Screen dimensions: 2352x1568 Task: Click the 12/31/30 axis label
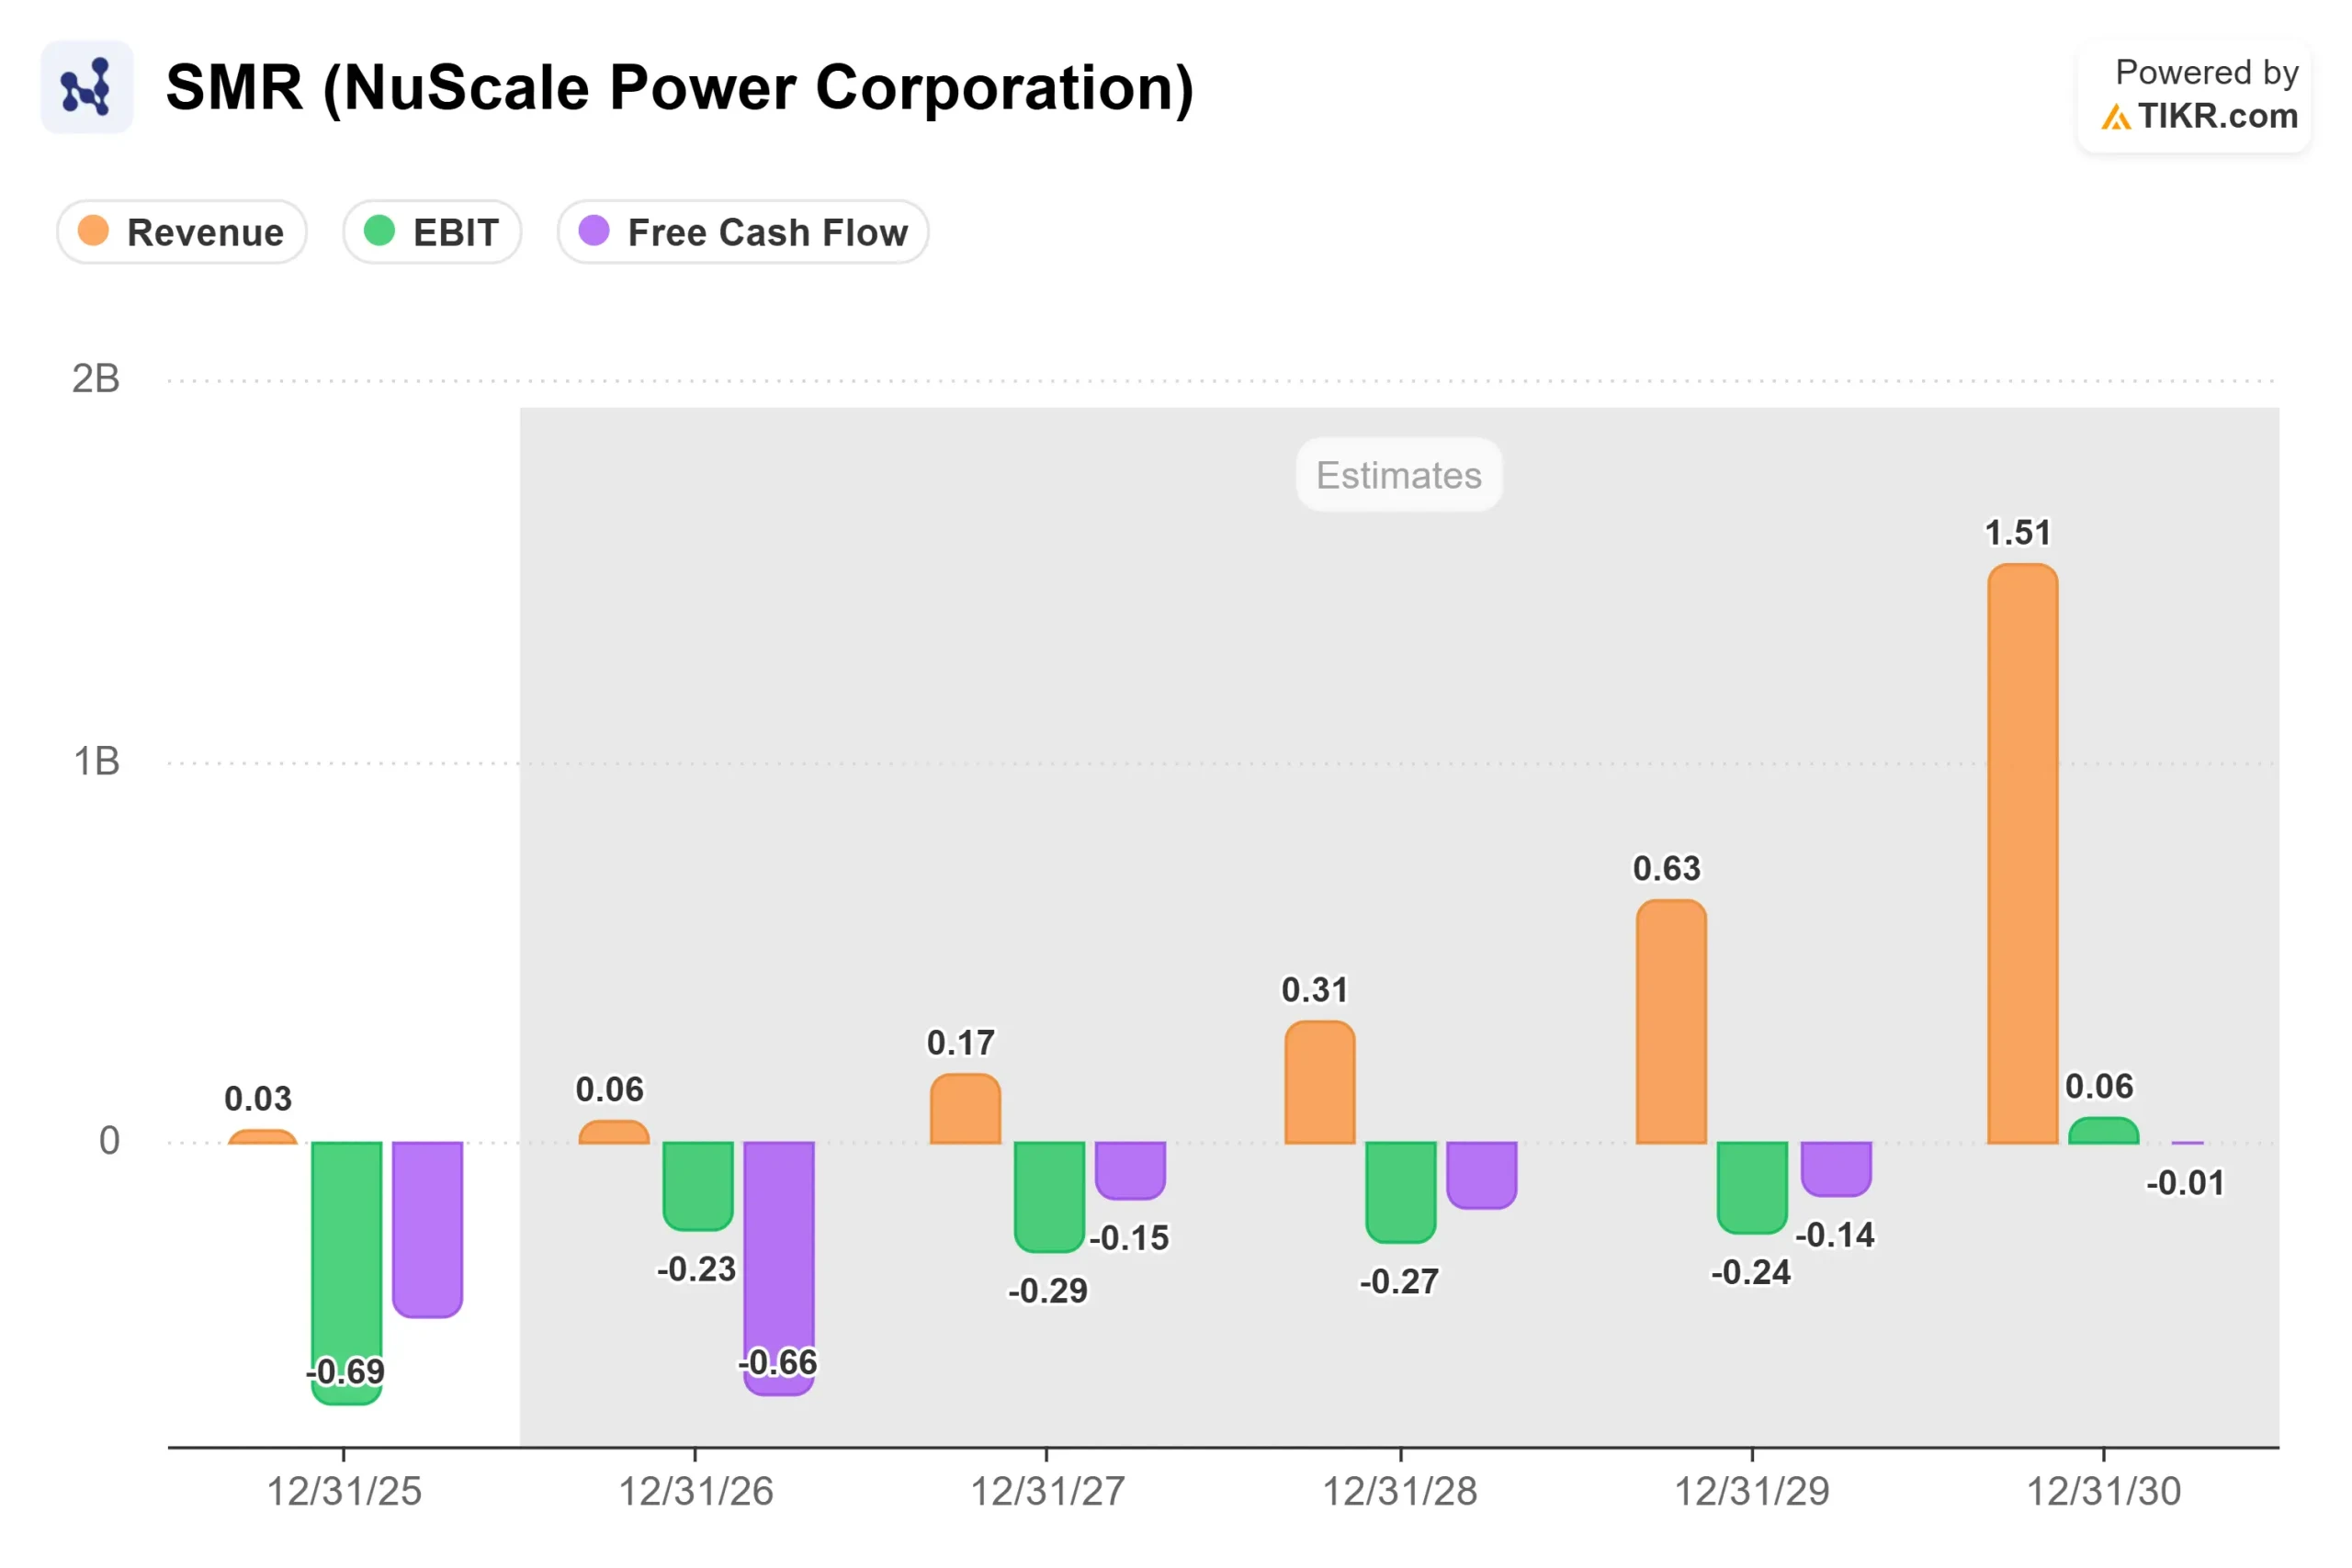coord(2104,1492)
